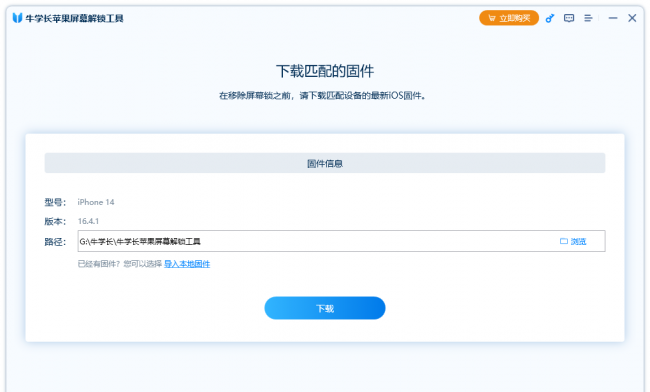Click the 路径 label
The image size is (650, 392).
coord(55,242)
